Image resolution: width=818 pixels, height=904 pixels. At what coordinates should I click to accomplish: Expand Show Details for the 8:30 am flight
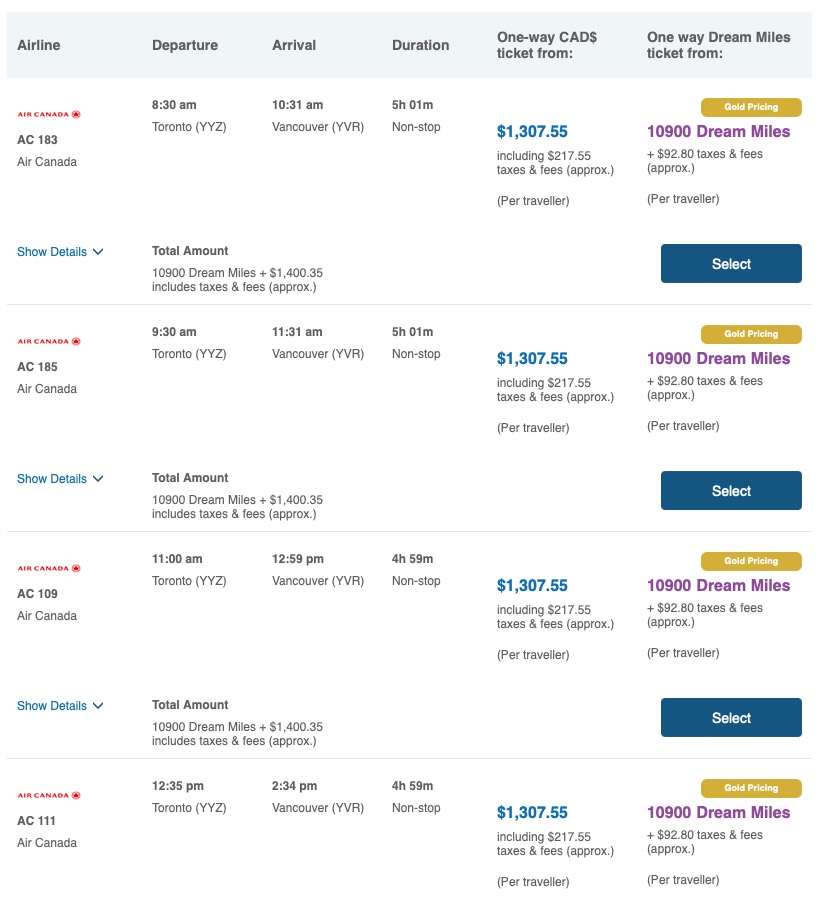point(60,252)
